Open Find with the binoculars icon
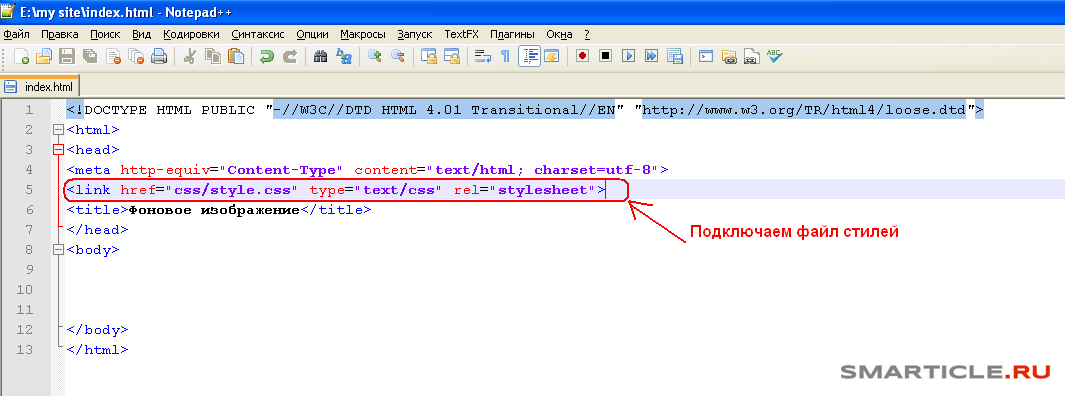 coord(321,56)
